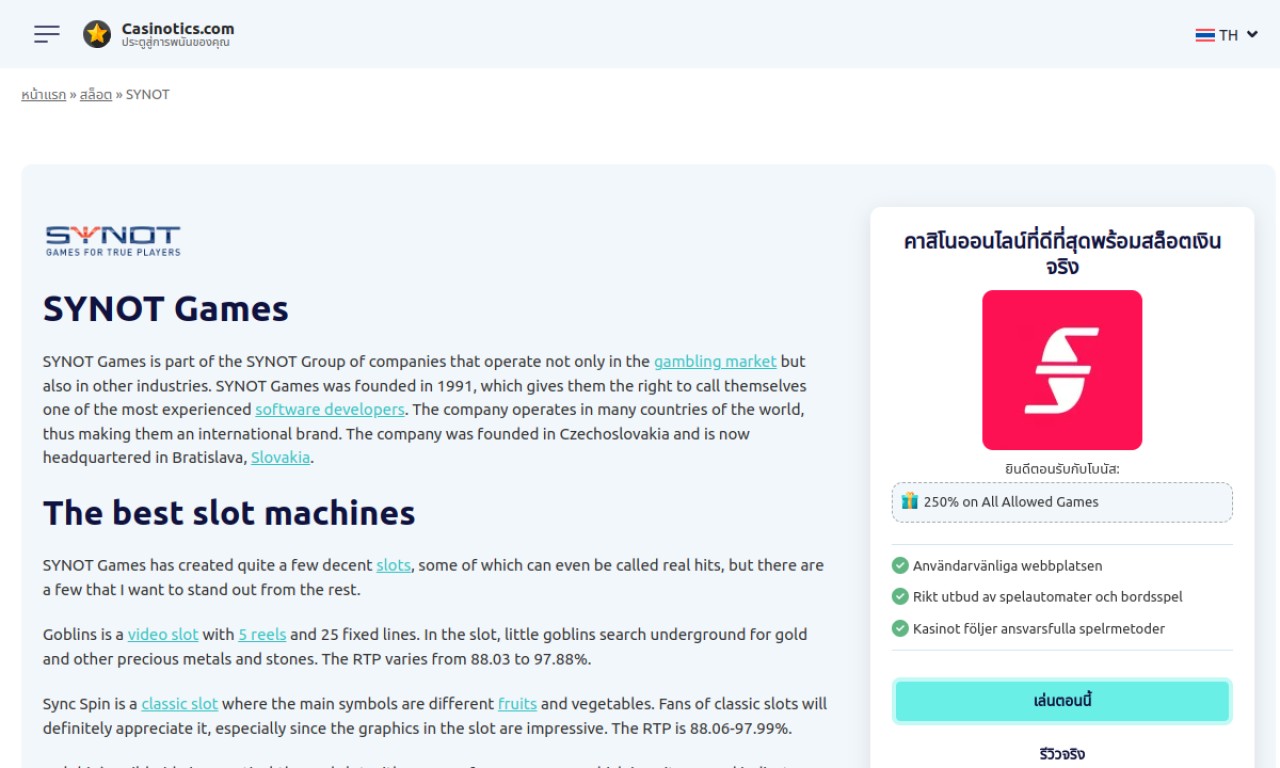Open the รีวิวจริง review link
Image resolution: width=1280 pixels, height=768 pixels.
[1062, 754]
